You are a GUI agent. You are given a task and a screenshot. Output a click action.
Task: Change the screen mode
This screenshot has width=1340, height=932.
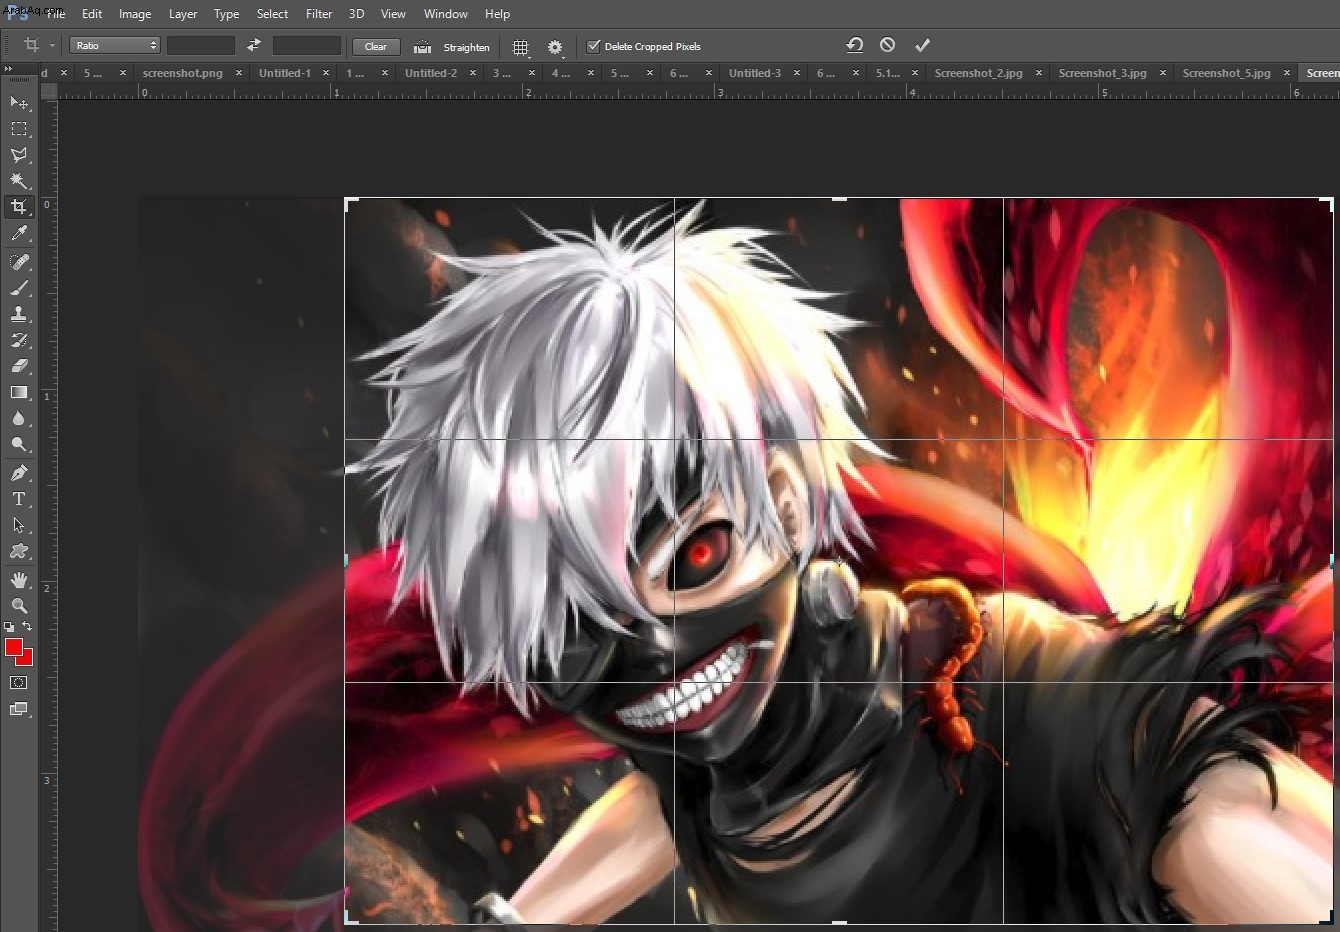[19, 709]
